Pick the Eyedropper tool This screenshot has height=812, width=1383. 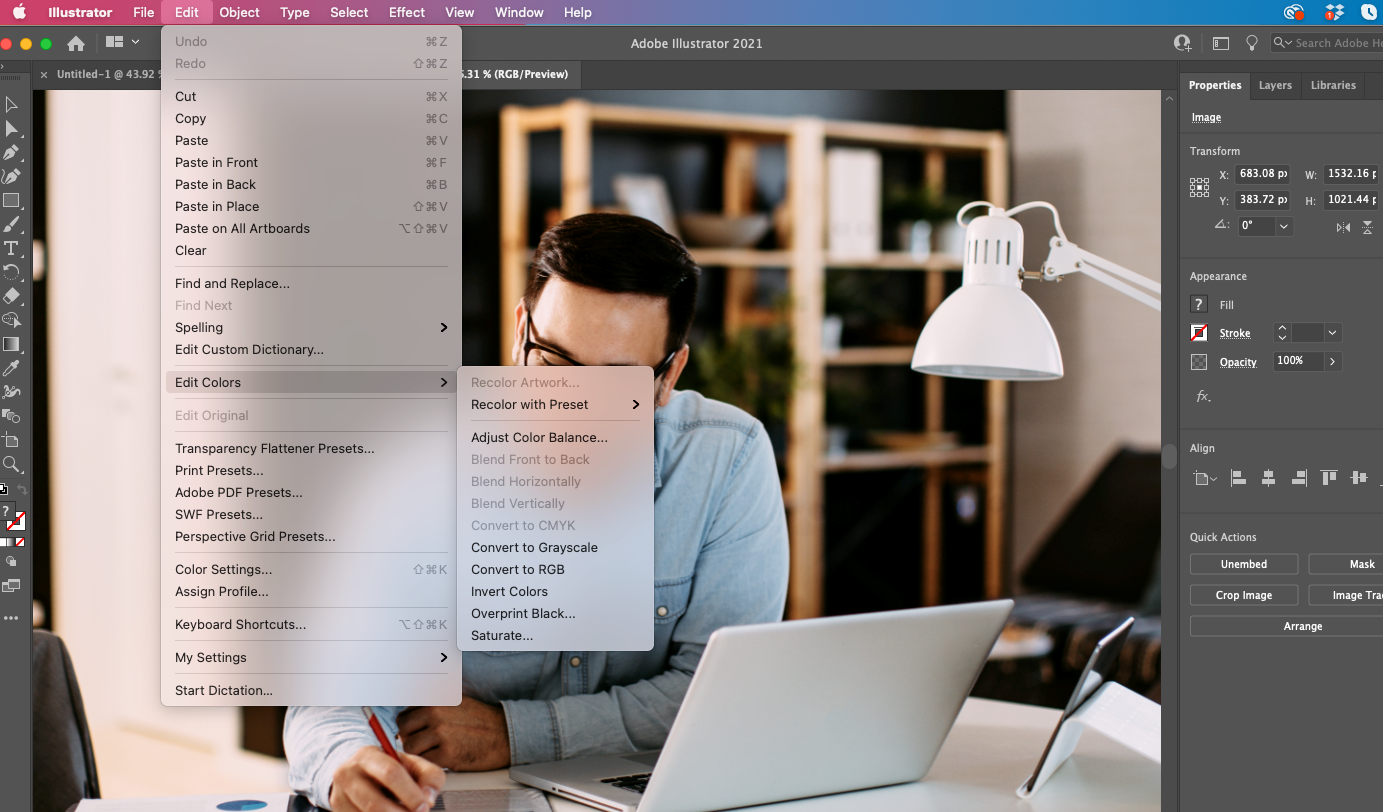[11, 368]
